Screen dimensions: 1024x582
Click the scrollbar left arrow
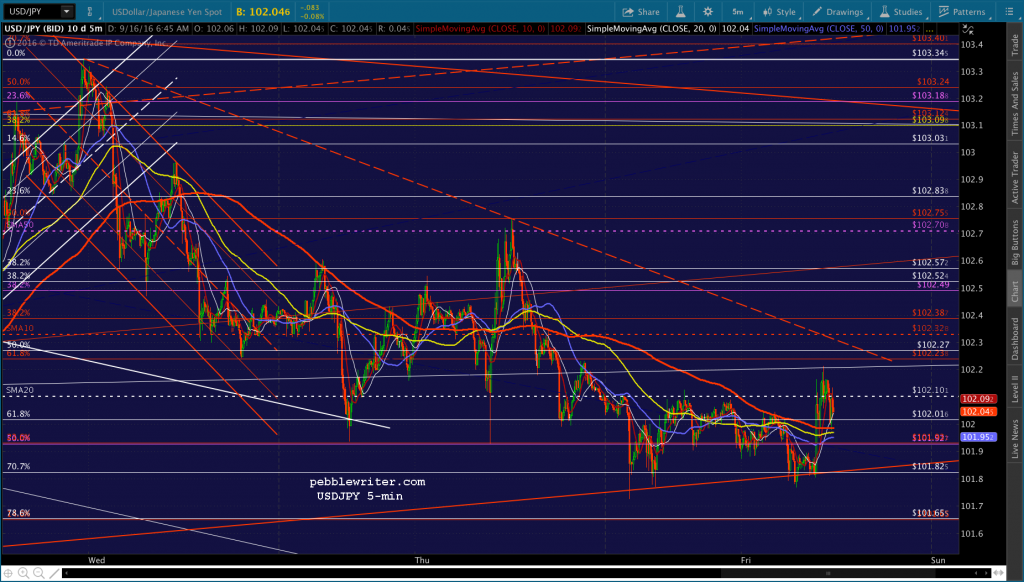[x=67, y=573]
